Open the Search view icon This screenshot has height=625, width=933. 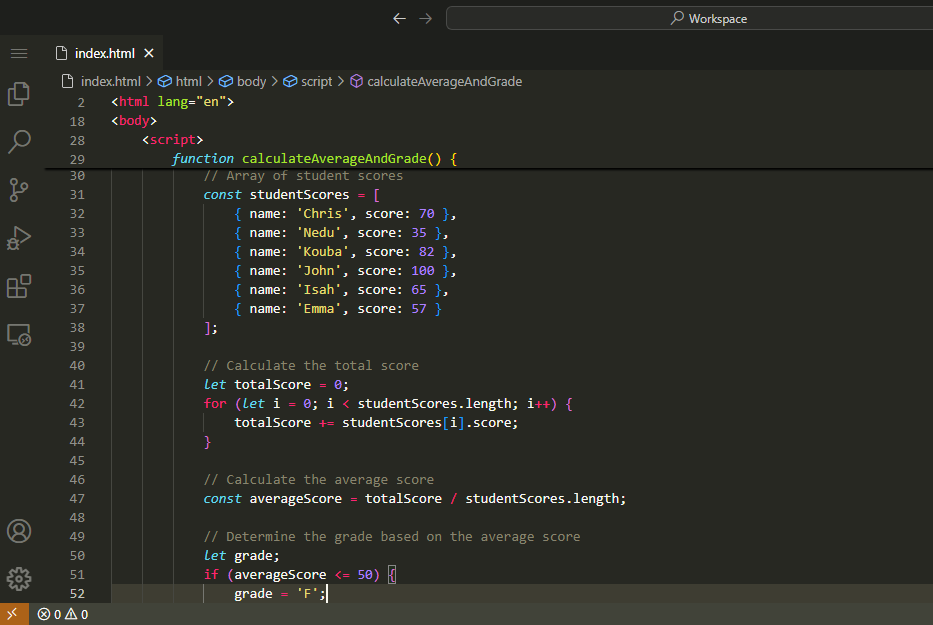click(x=19, y=141)
